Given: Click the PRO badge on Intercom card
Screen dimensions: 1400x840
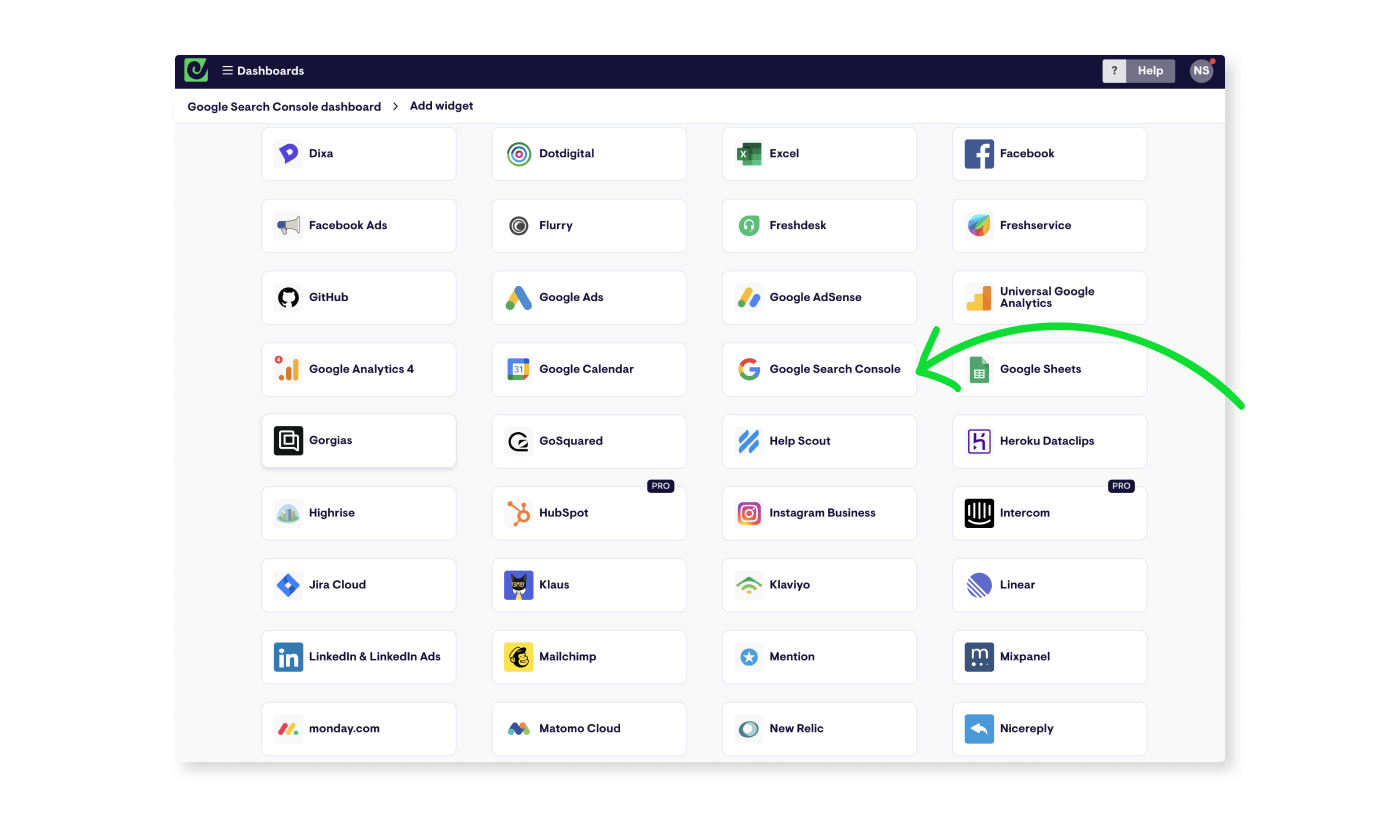Looking at the screenshot, I should click(1121, 486).
